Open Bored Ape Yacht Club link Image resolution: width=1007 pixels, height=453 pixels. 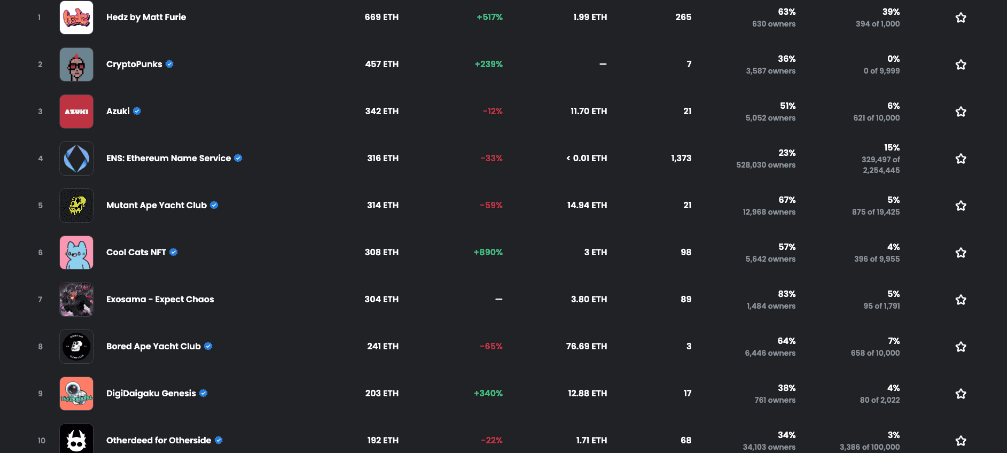(x=153, y=346)
